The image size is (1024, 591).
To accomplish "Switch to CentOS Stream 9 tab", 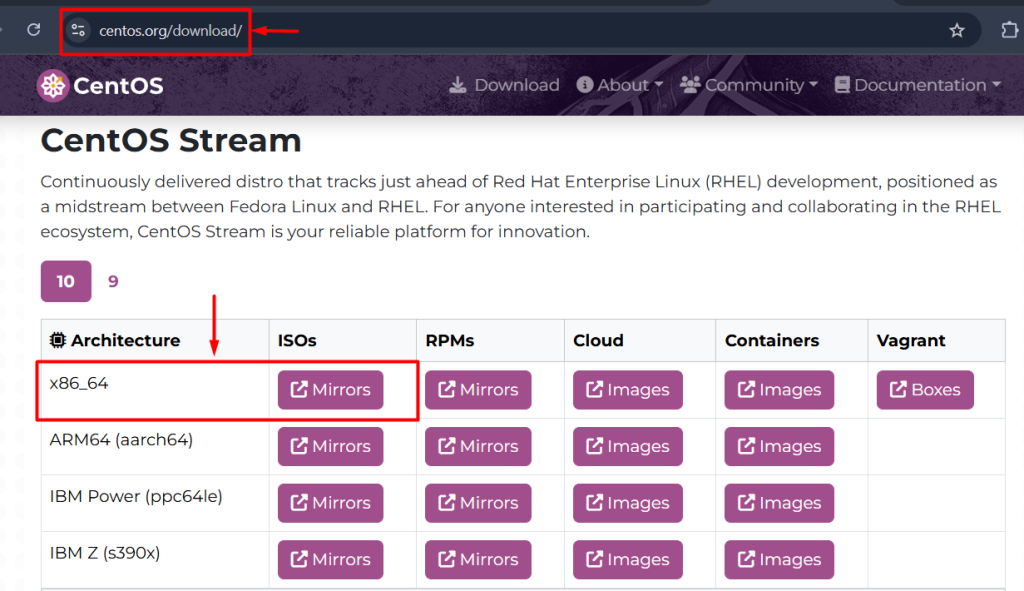I will 113,281.
